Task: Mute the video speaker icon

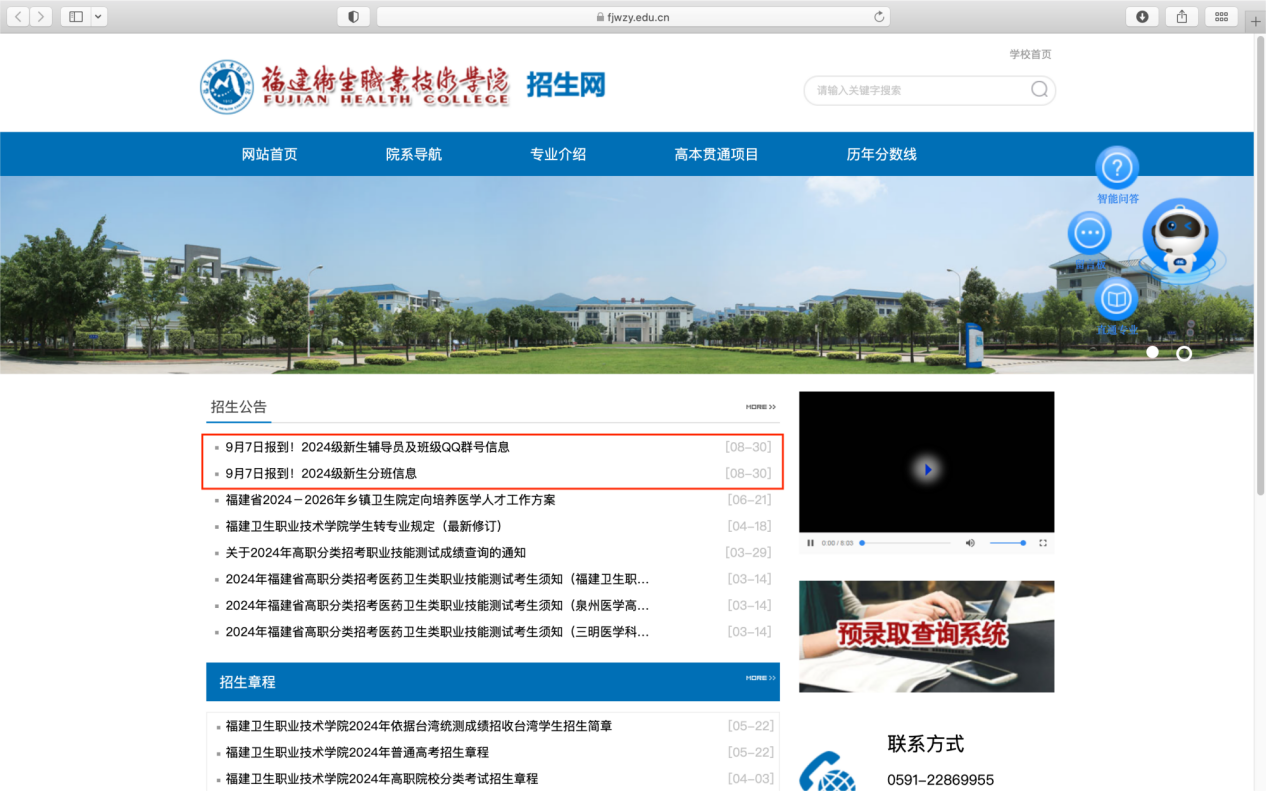Action: point(969,543)
